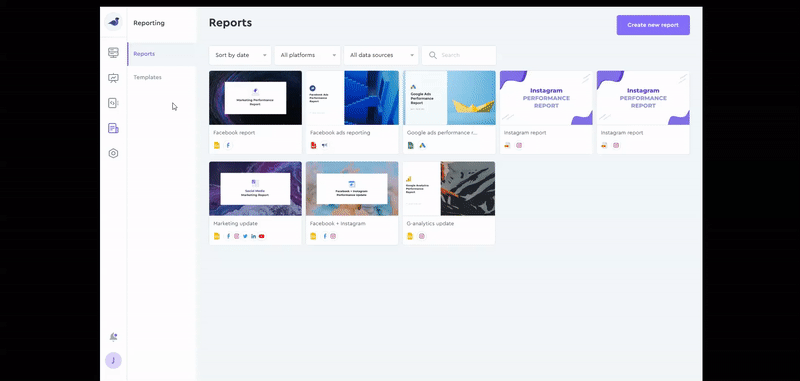The height and width of the screenshot is (381, 800).
Task: Click the user avatar with letter J
Action: (x=113, y=361)
